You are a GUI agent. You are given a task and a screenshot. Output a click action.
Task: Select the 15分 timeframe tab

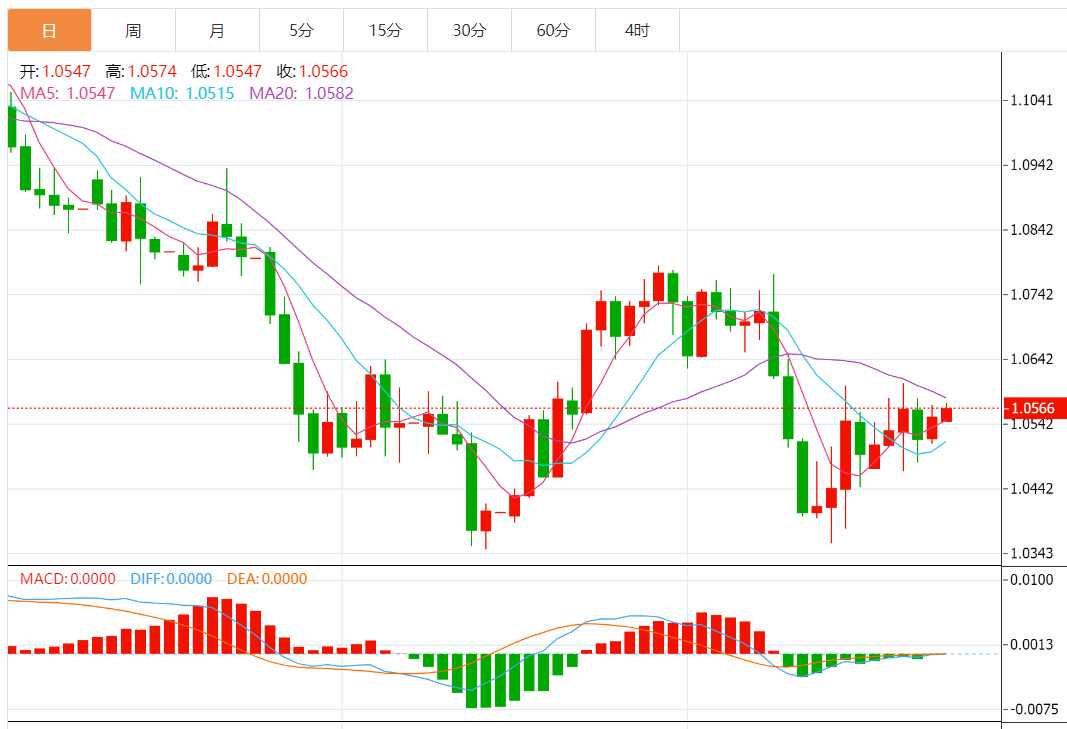(385, 31)
